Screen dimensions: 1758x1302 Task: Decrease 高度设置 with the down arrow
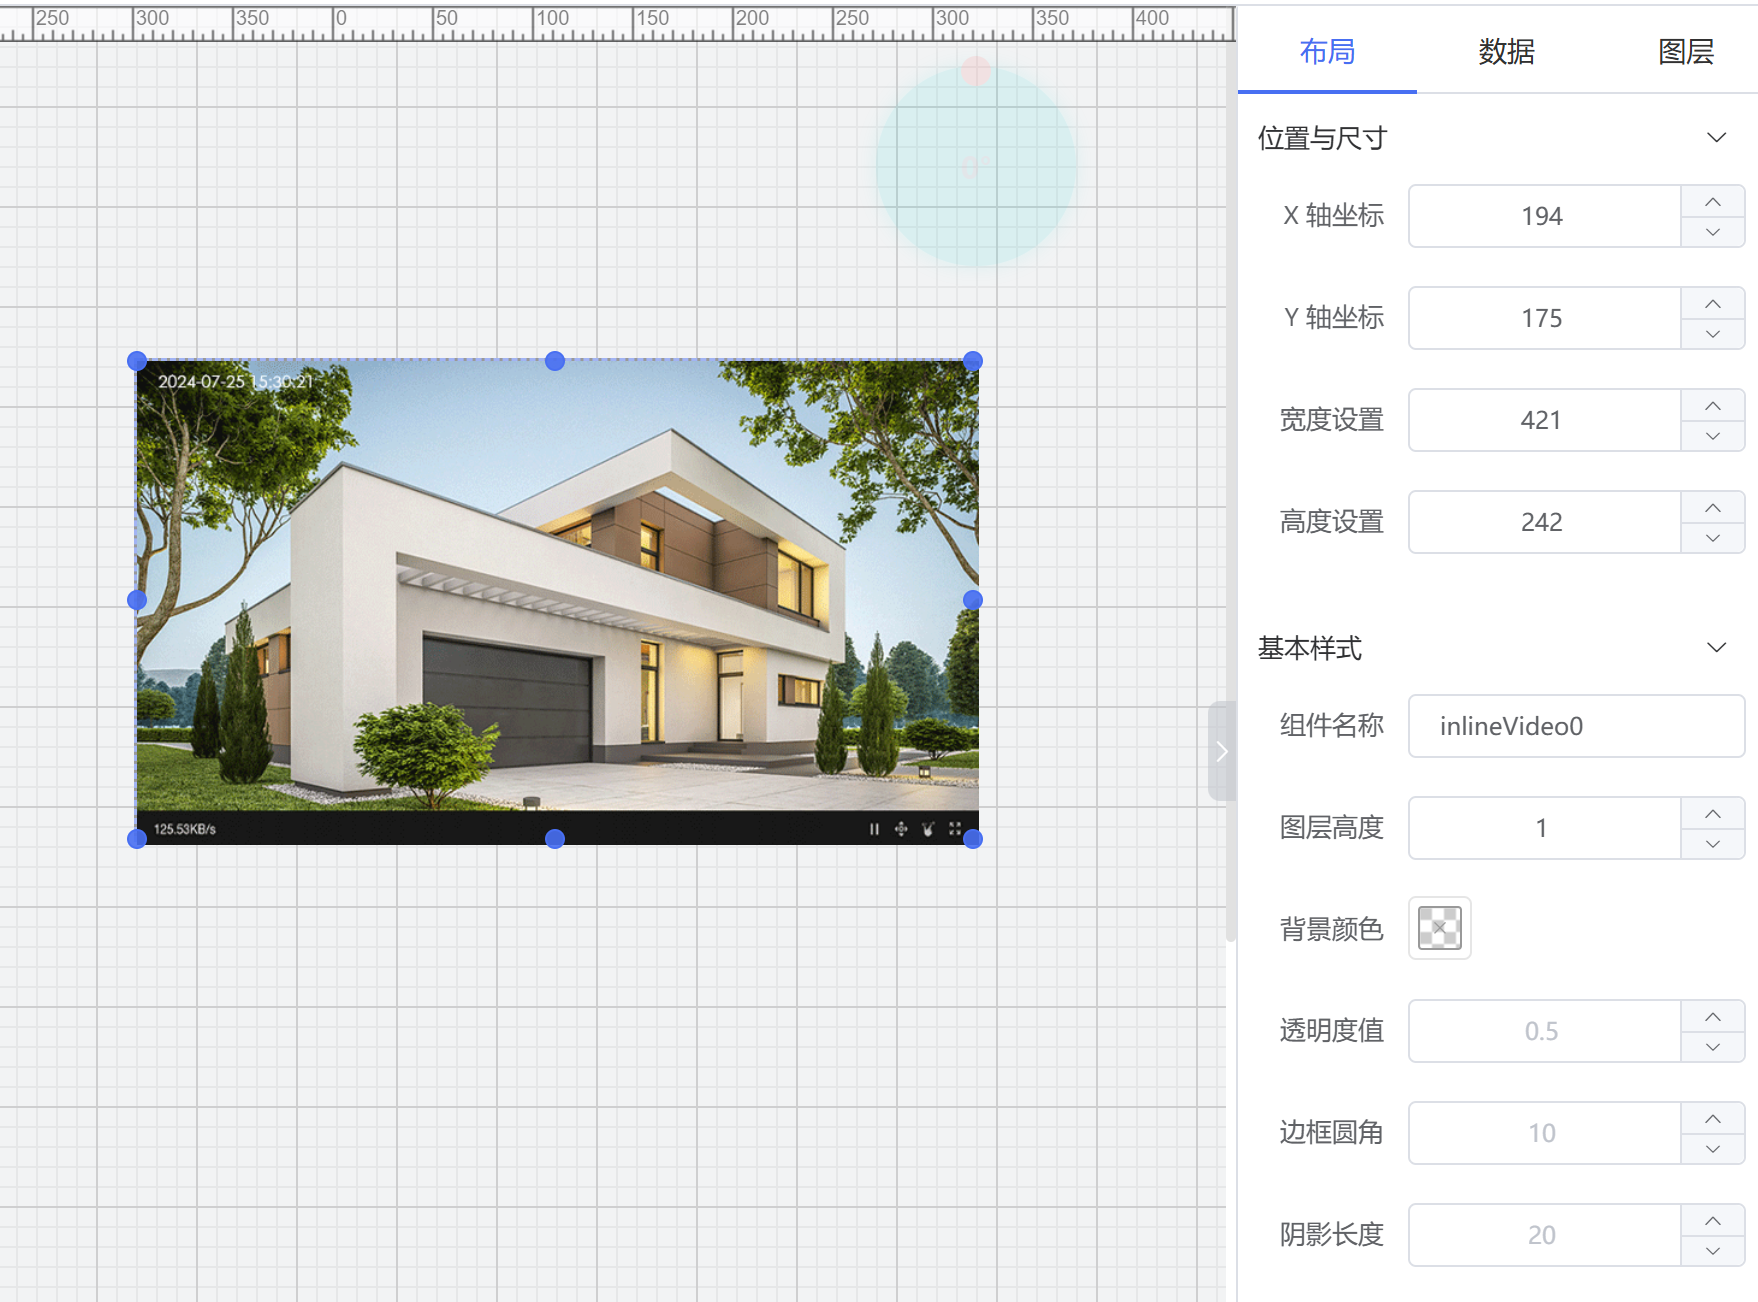click(1712, 538)
